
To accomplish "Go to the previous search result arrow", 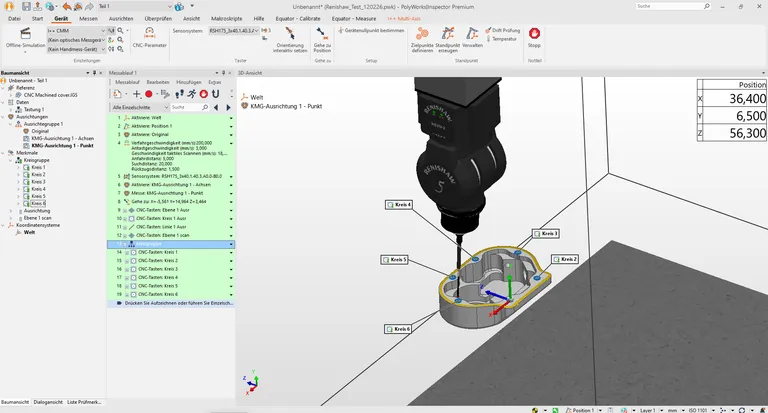I will click(216, 107).
